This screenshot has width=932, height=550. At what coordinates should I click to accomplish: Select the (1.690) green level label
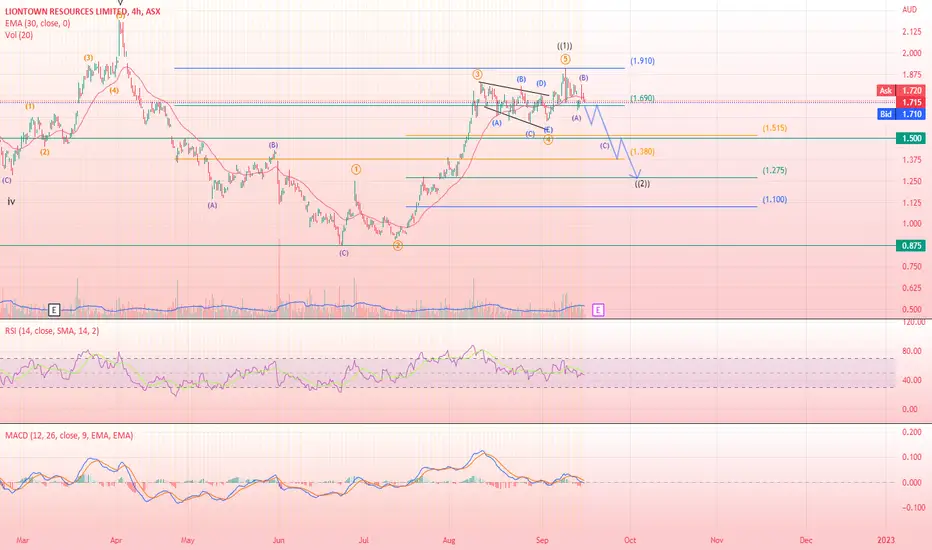[643, 98]
